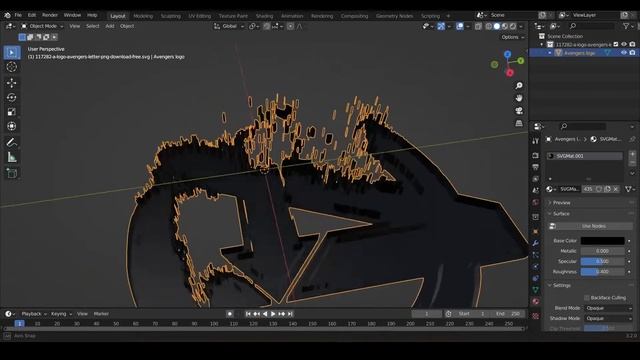This screenshot has height=360, width=640.
Task: Open the Modifier wrench properties tab
Action: 536,243
